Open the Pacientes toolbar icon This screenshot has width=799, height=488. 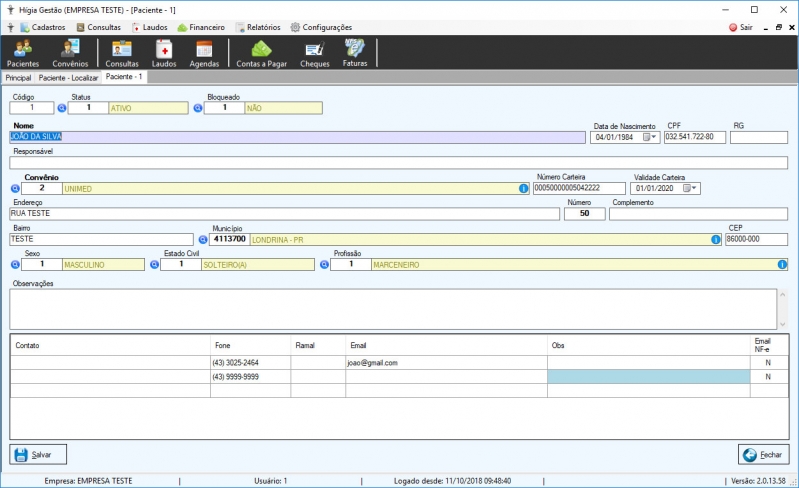[x=22, y=53]
